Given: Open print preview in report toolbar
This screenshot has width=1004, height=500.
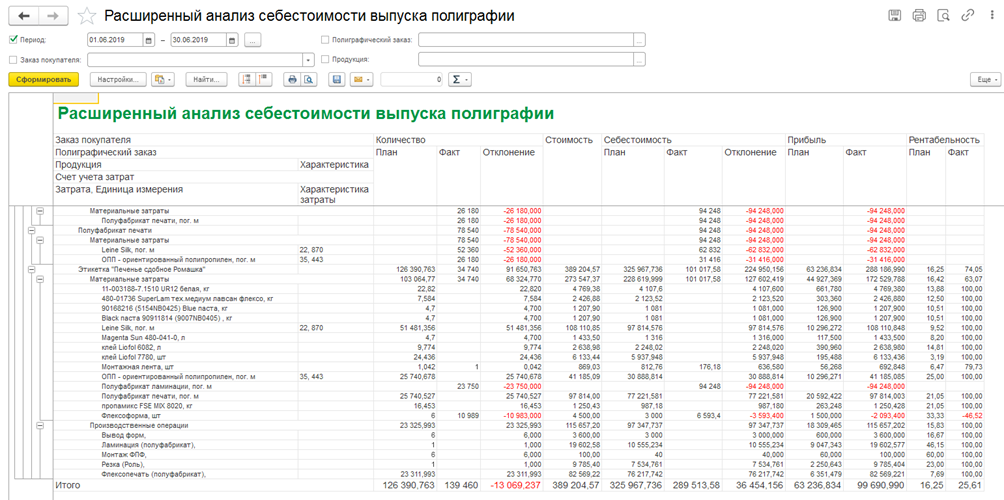Looking at the screenshot, I should click(309, 79).
